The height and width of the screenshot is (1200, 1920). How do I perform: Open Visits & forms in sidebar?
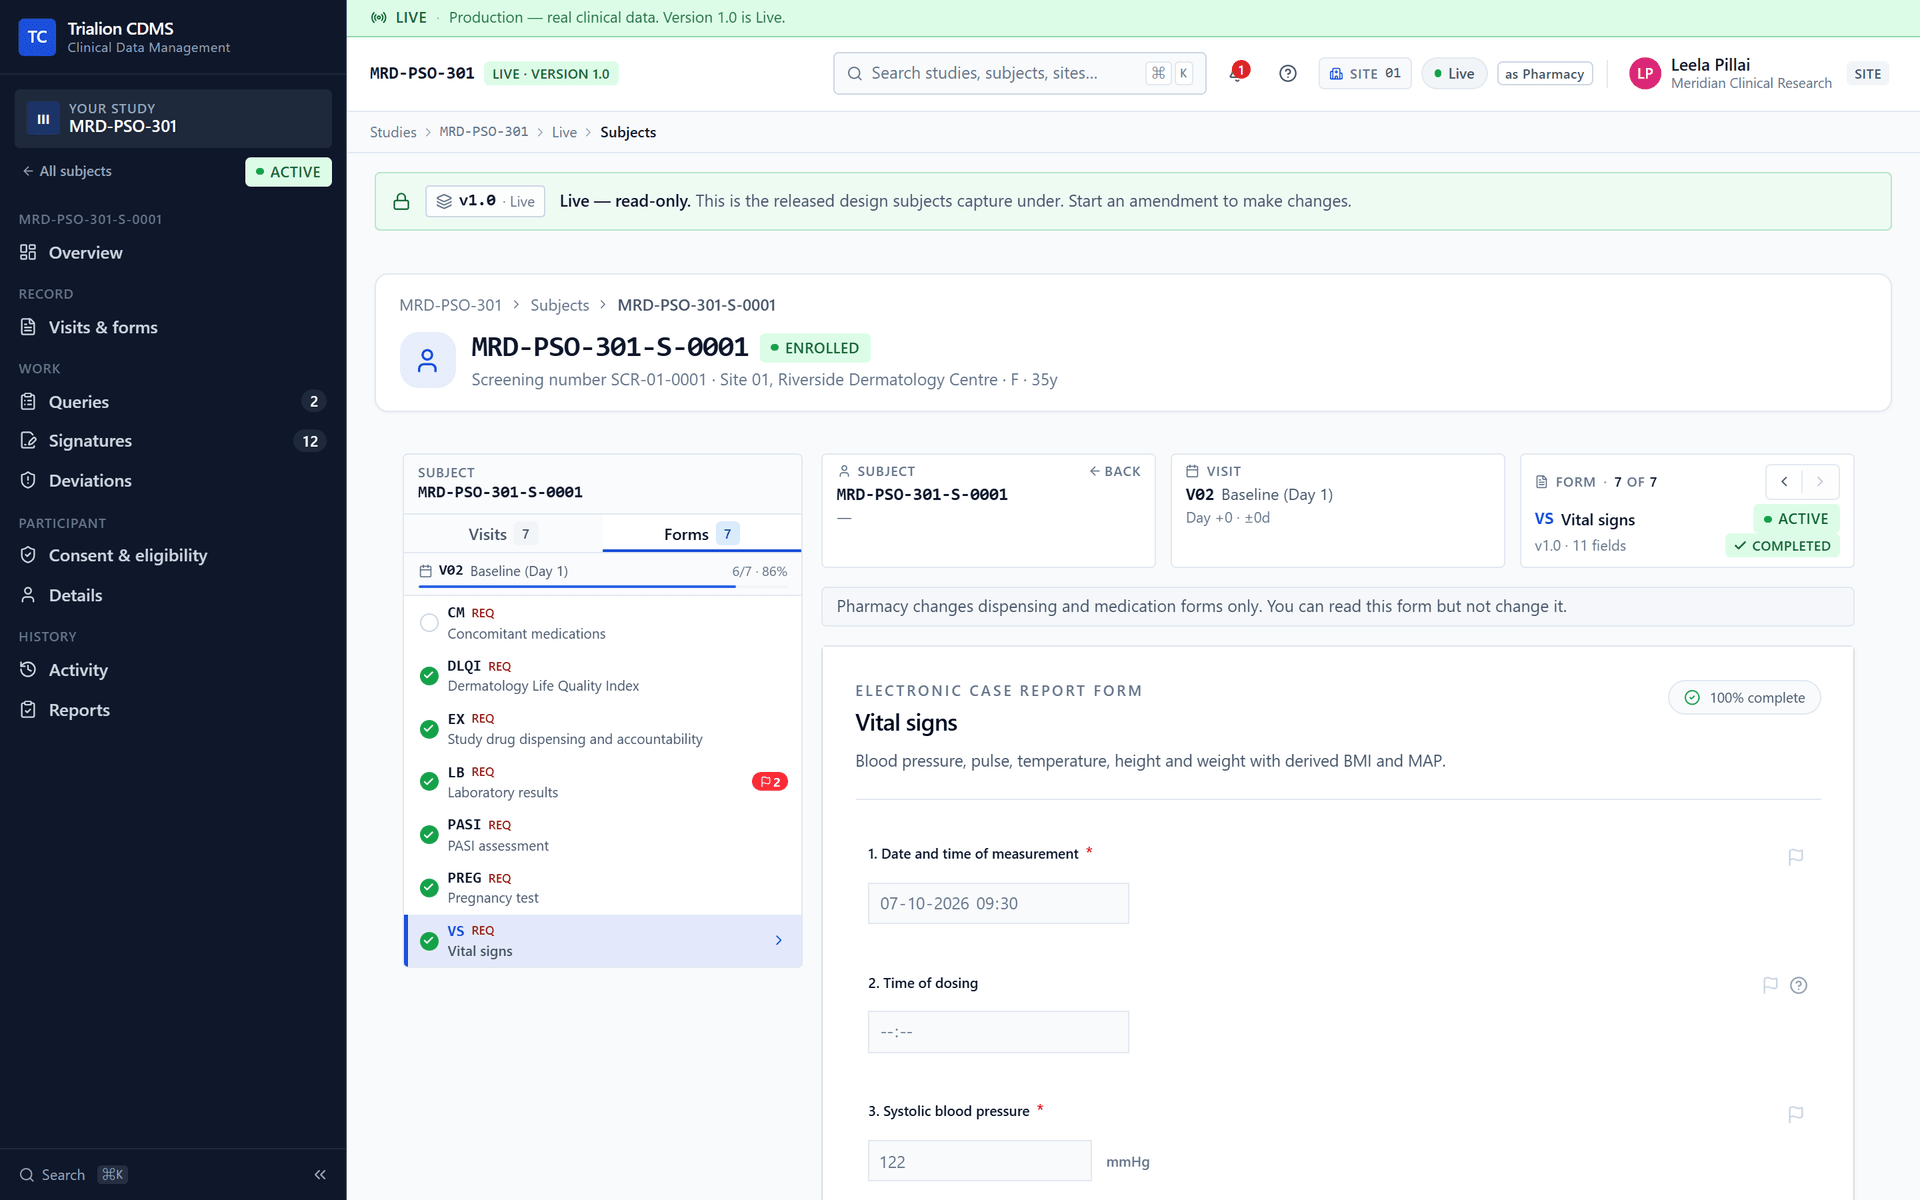[x=173, y=327]
